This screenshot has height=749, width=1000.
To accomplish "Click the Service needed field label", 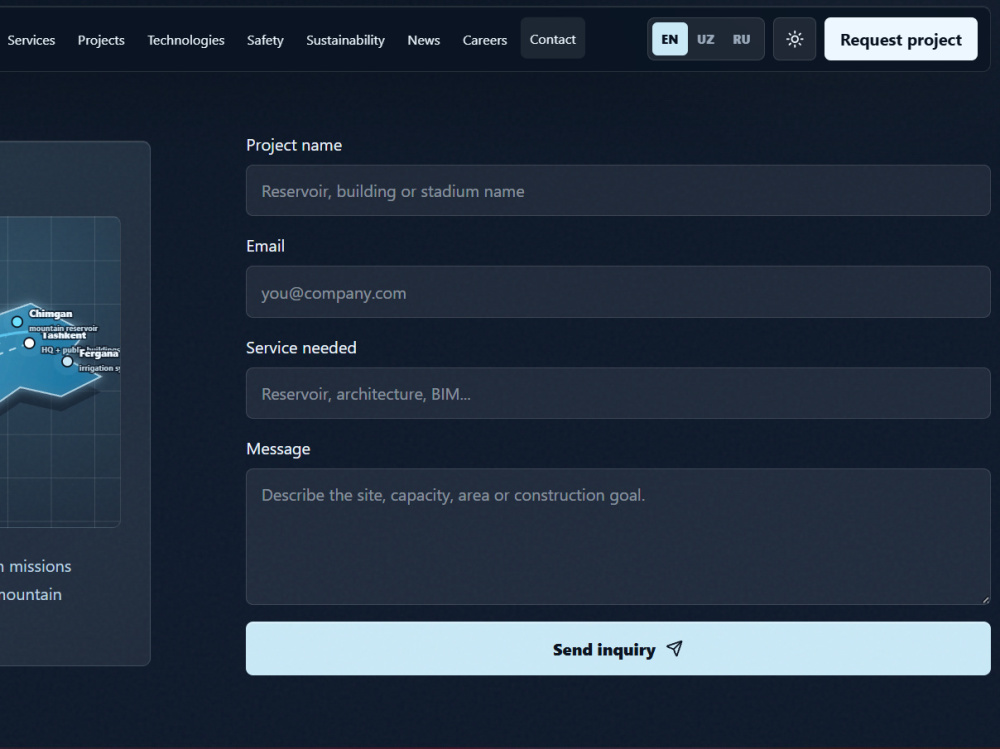I will coord(301,348).
